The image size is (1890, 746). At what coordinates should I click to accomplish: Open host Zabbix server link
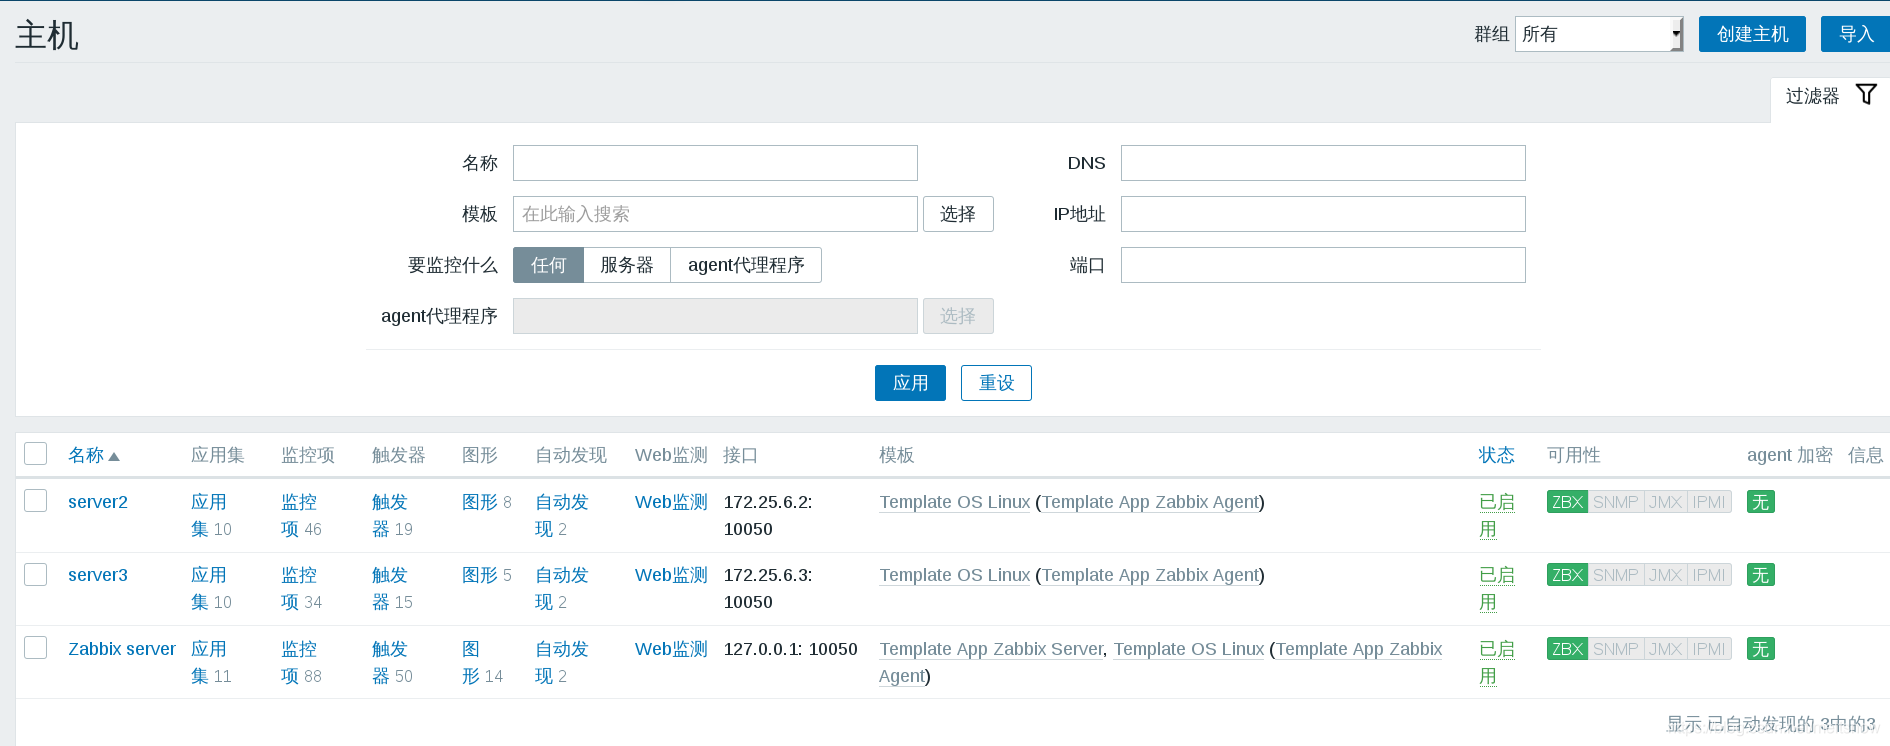tap(122, 649)
